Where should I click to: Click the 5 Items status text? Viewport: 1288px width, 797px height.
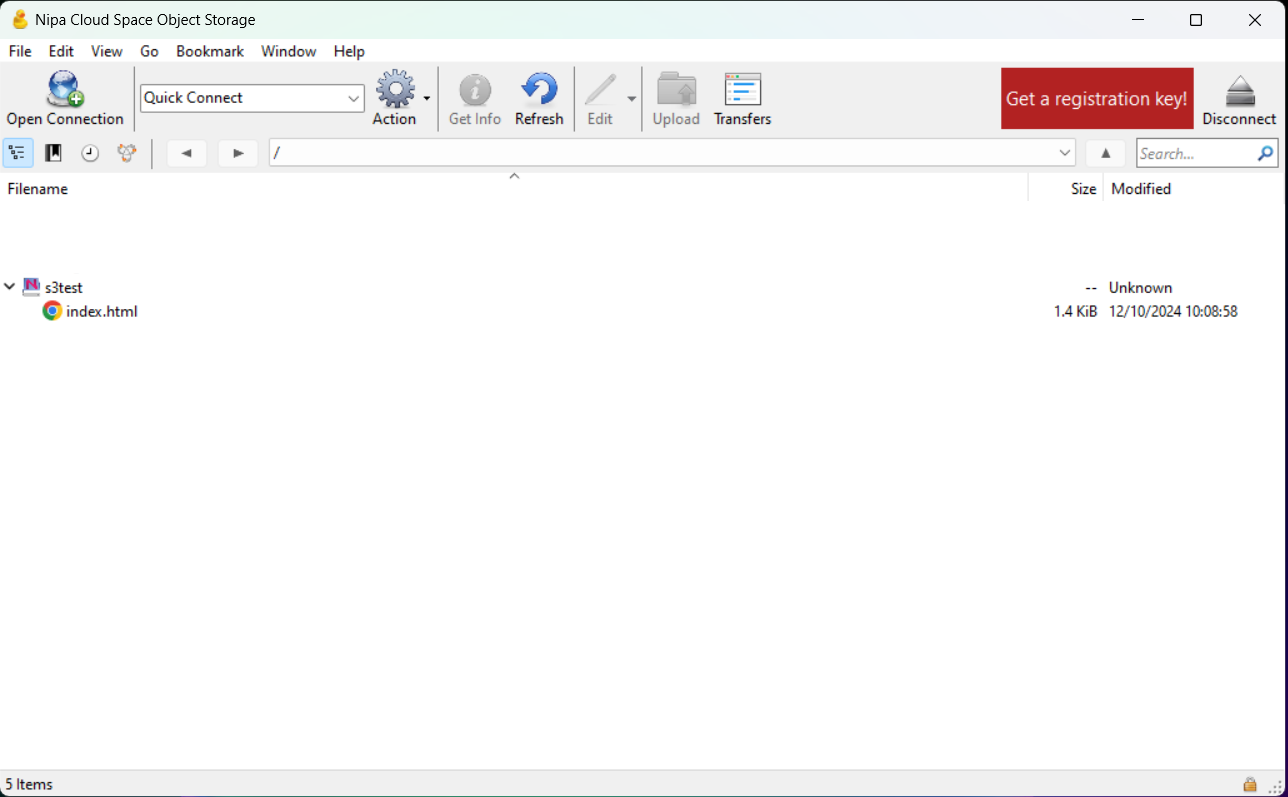[x=29, y=784]
